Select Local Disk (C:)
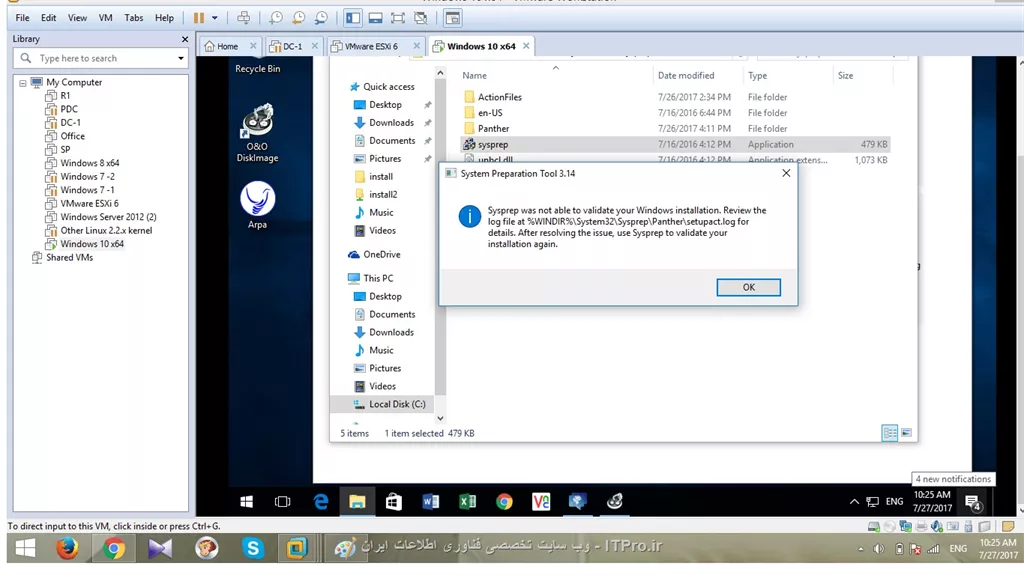The width and height of the screenshot is (1024, 575). (396, 404)
